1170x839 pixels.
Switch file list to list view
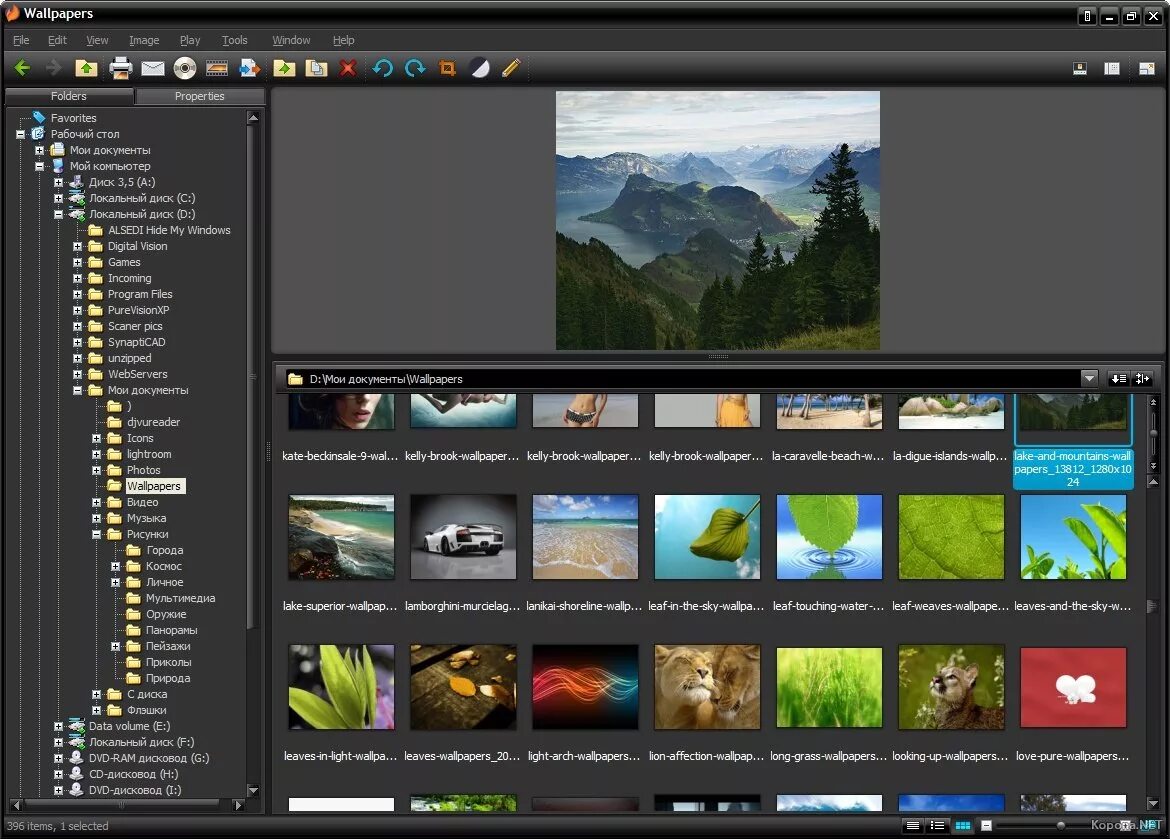pyautogui.click(x=938, y=826)
